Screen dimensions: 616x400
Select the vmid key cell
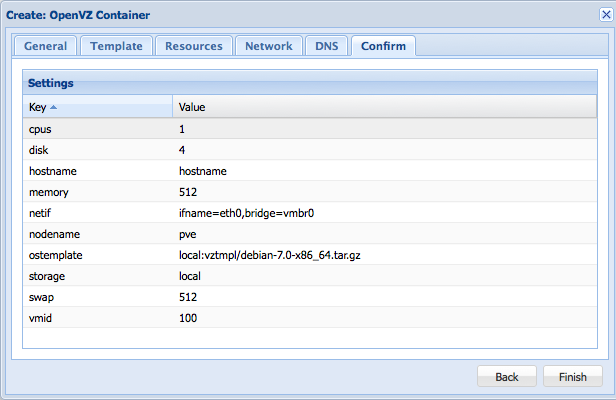pos(98,318)
